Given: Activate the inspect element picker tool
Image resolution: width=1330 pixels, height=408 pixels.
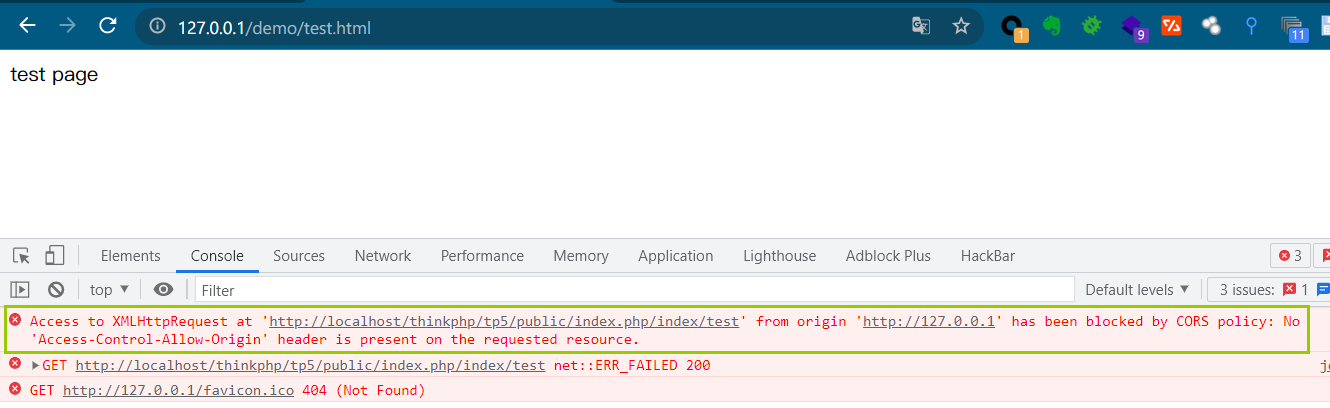Looking at the screenshot, I should pyautogui.click(x=22, y=256).
